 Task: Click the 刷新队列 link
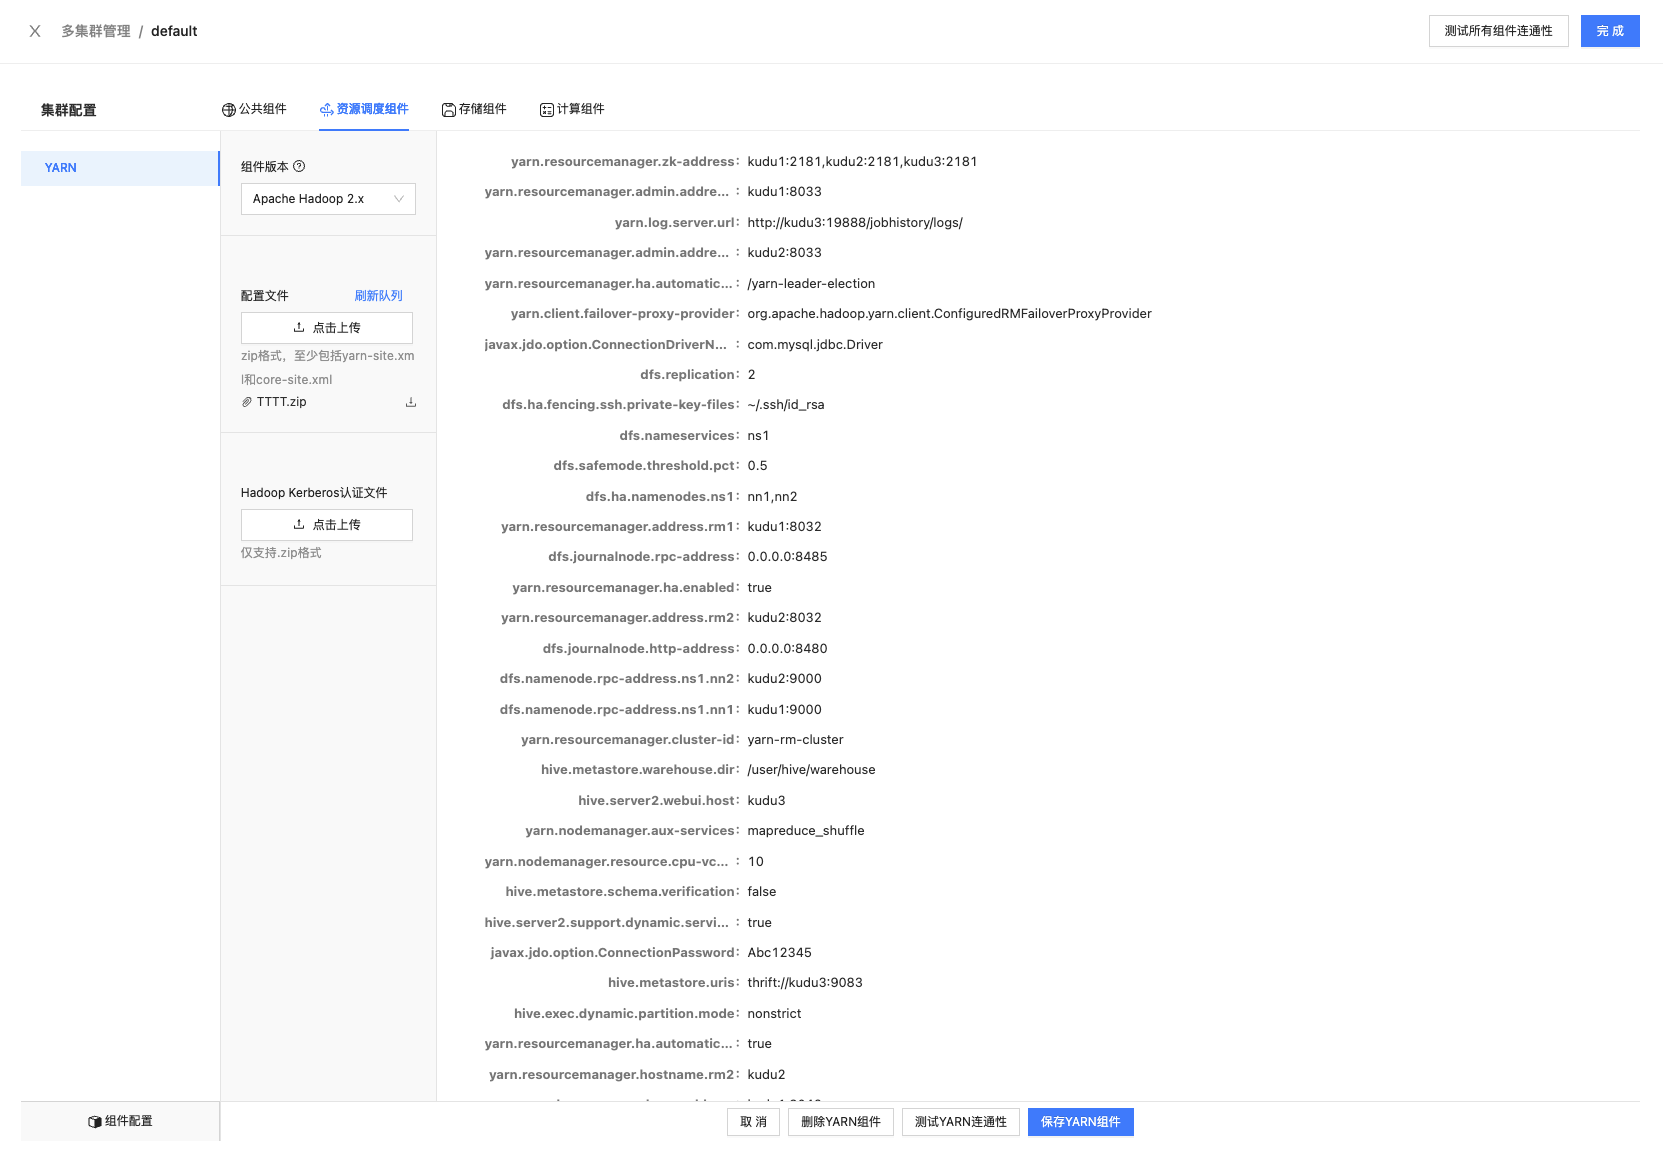(x=378, y=296)
